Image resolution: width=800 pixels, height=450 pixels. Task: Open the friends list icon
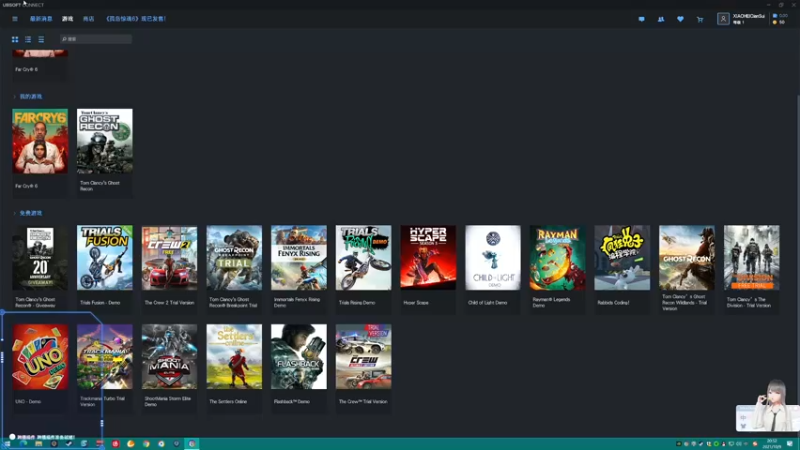coord(661,19)
